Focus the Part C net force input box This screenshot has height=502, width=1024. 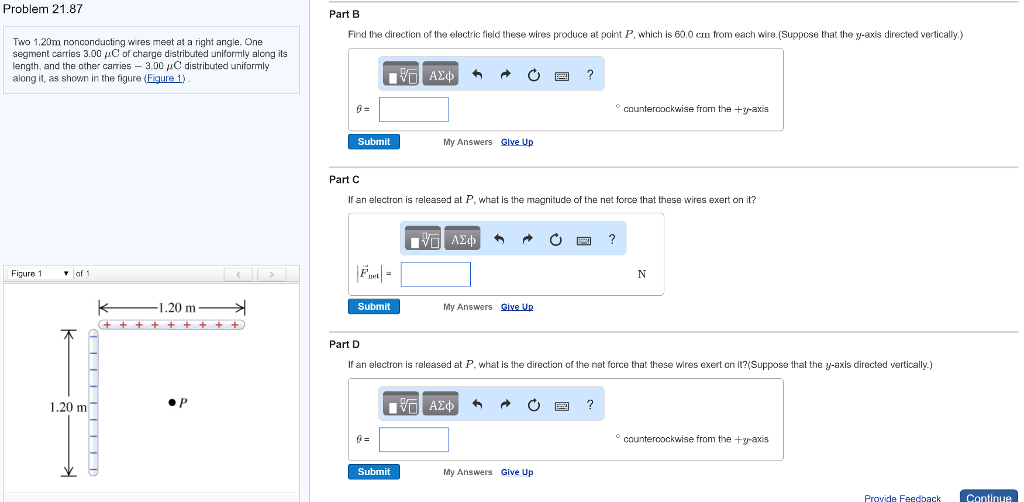[x=436, y=274]
